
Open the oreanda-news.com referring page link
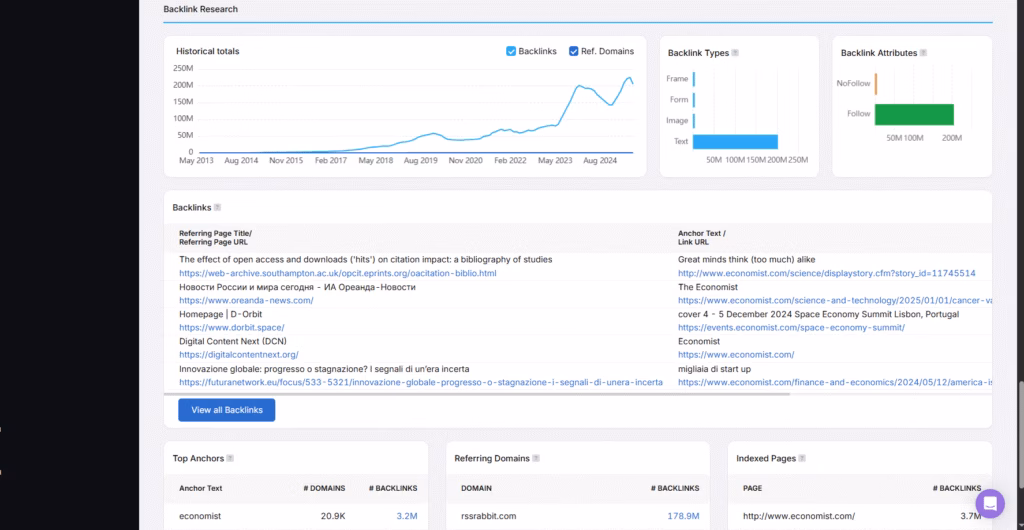click(x=246, y=300)
